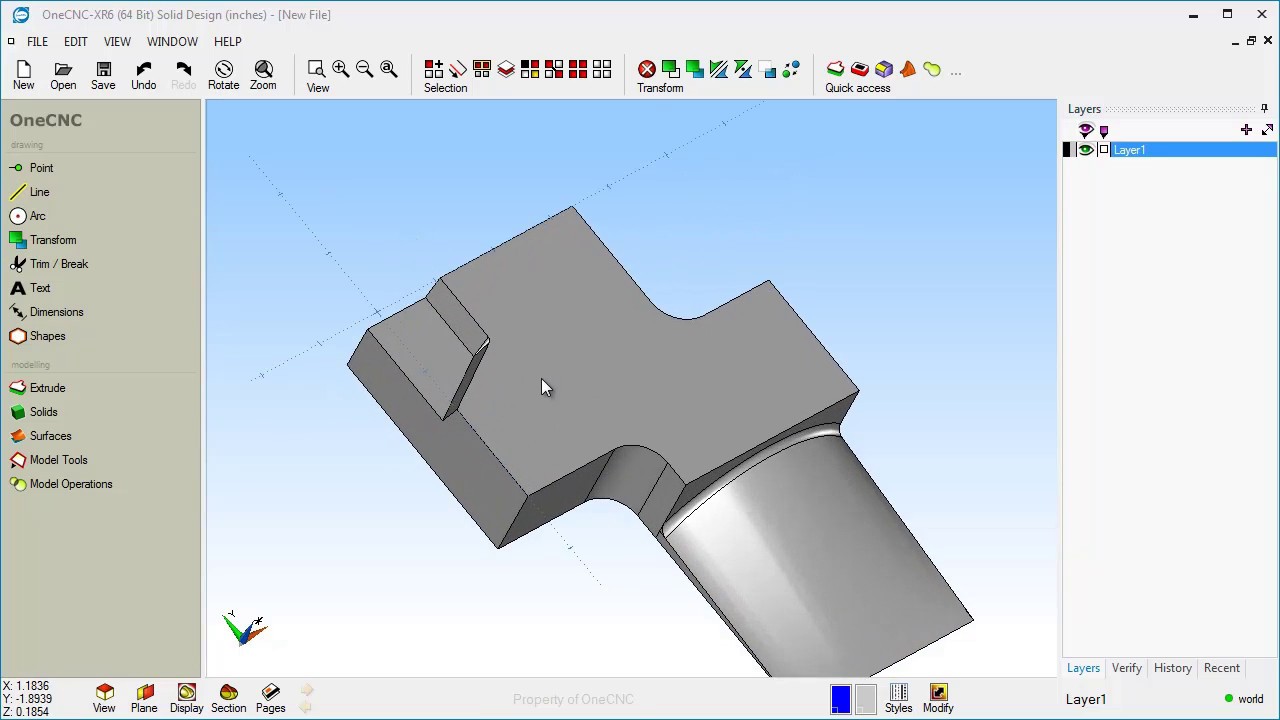The image size is (1280, 720).
Task: Open Styles in the bottom bar
Action: tap(898, 699)
